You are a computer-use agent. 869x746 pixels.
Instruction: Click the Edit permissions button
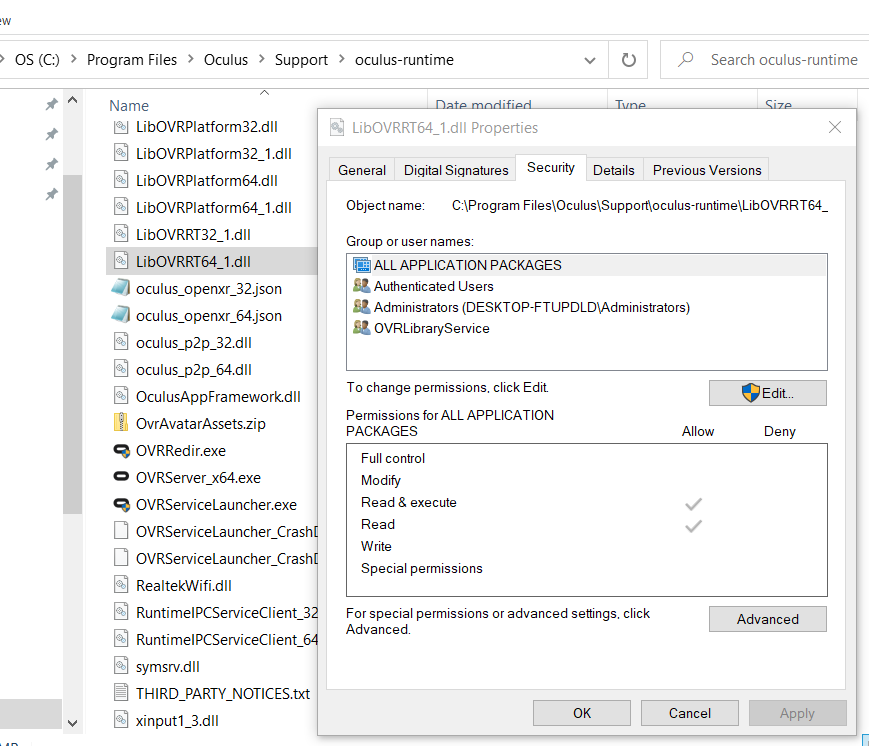tap(768, 393)
